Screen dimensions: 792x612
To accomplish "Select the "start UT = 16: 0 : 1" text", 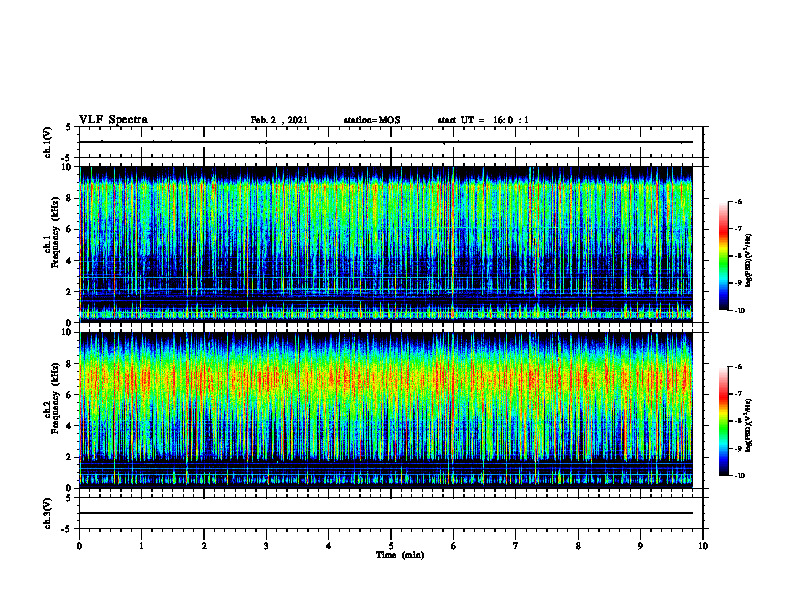I will point(483,120).
